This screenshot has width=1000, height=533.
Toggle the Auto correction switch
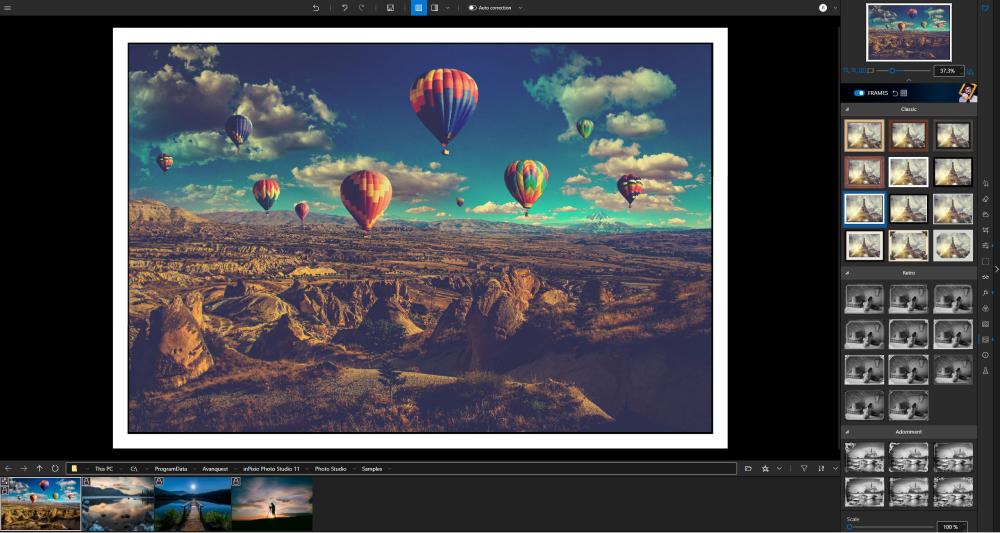coord(473,7)
